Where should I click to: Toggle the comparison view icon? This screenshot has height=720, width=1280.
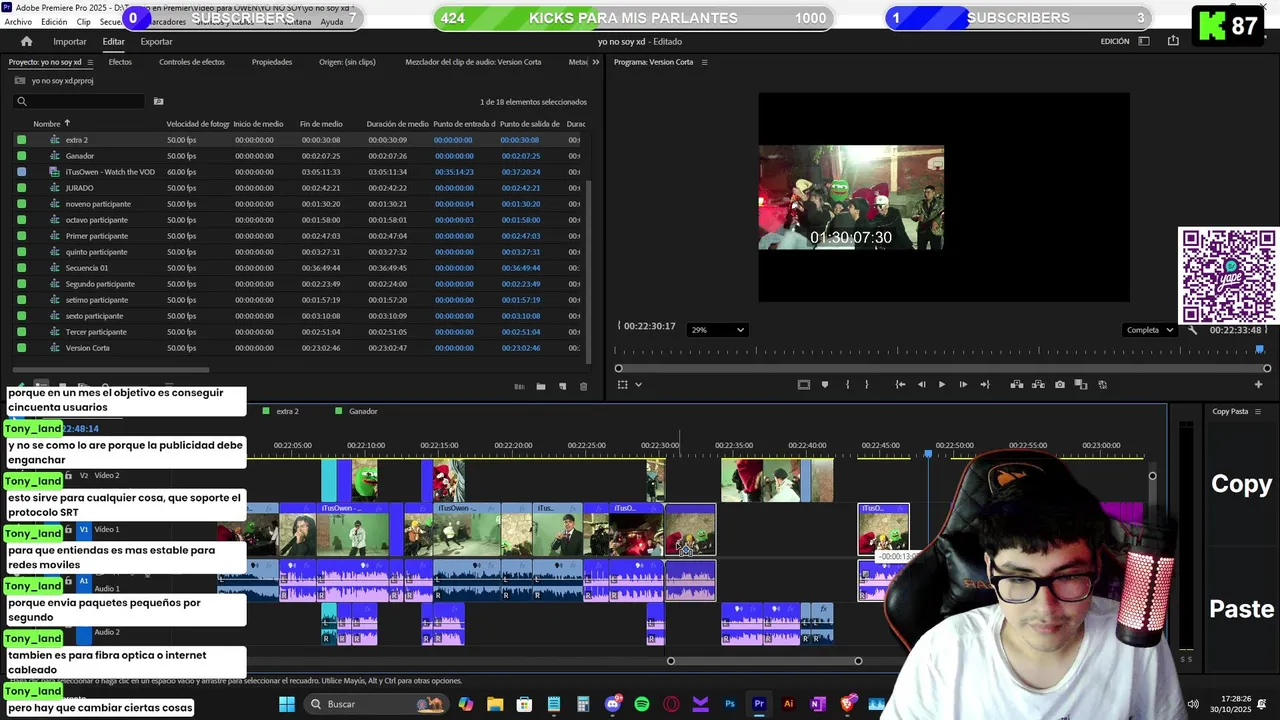(x=1081, y=385)
